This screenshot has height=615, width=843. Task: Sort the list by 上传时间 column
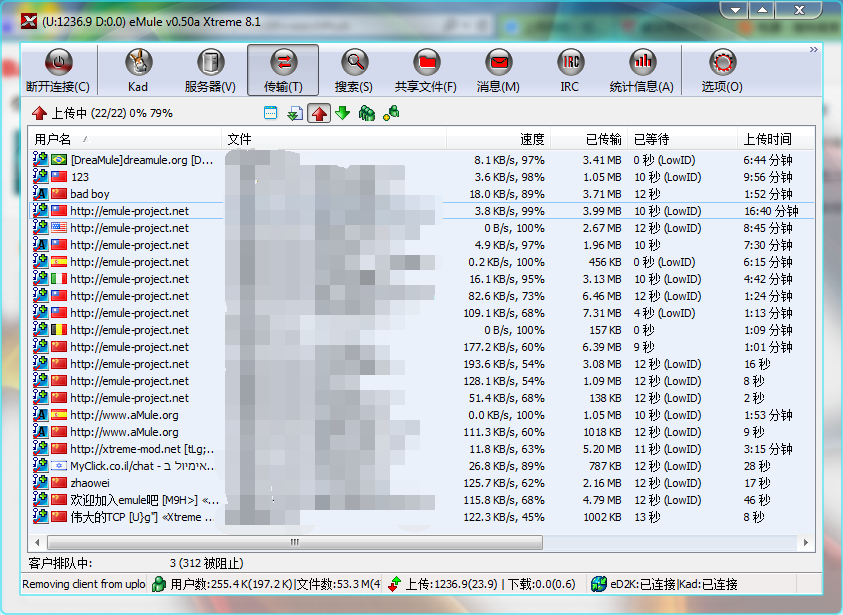(x=775, y=139)
